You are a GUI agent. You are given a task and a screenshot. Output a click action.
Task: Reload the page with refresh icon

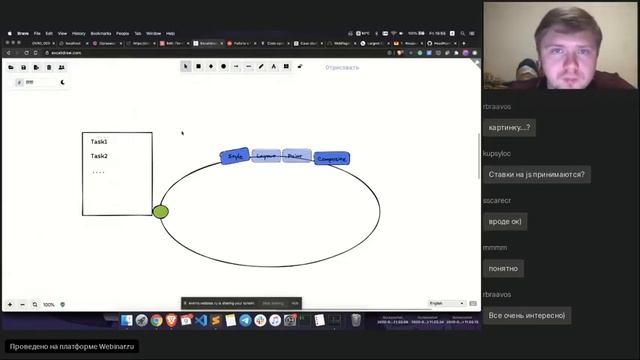tap(27, 53)
